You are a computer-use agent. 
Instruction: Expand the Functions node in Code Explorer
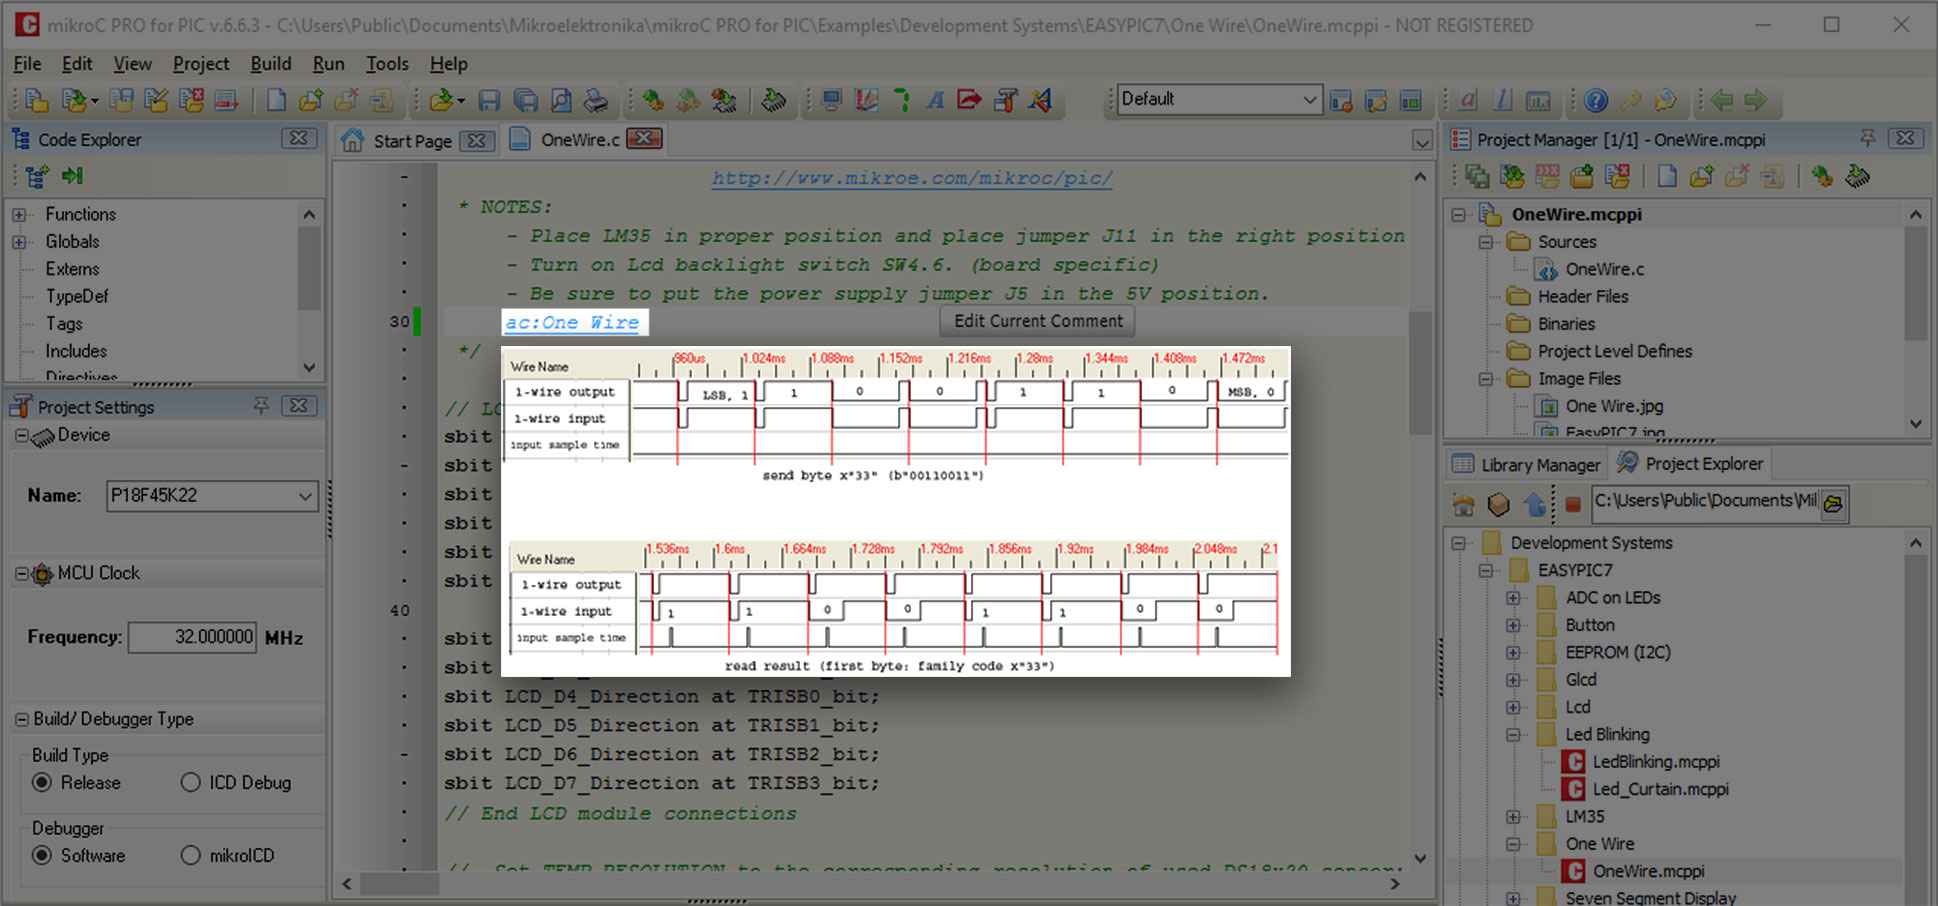coord(19,215)
